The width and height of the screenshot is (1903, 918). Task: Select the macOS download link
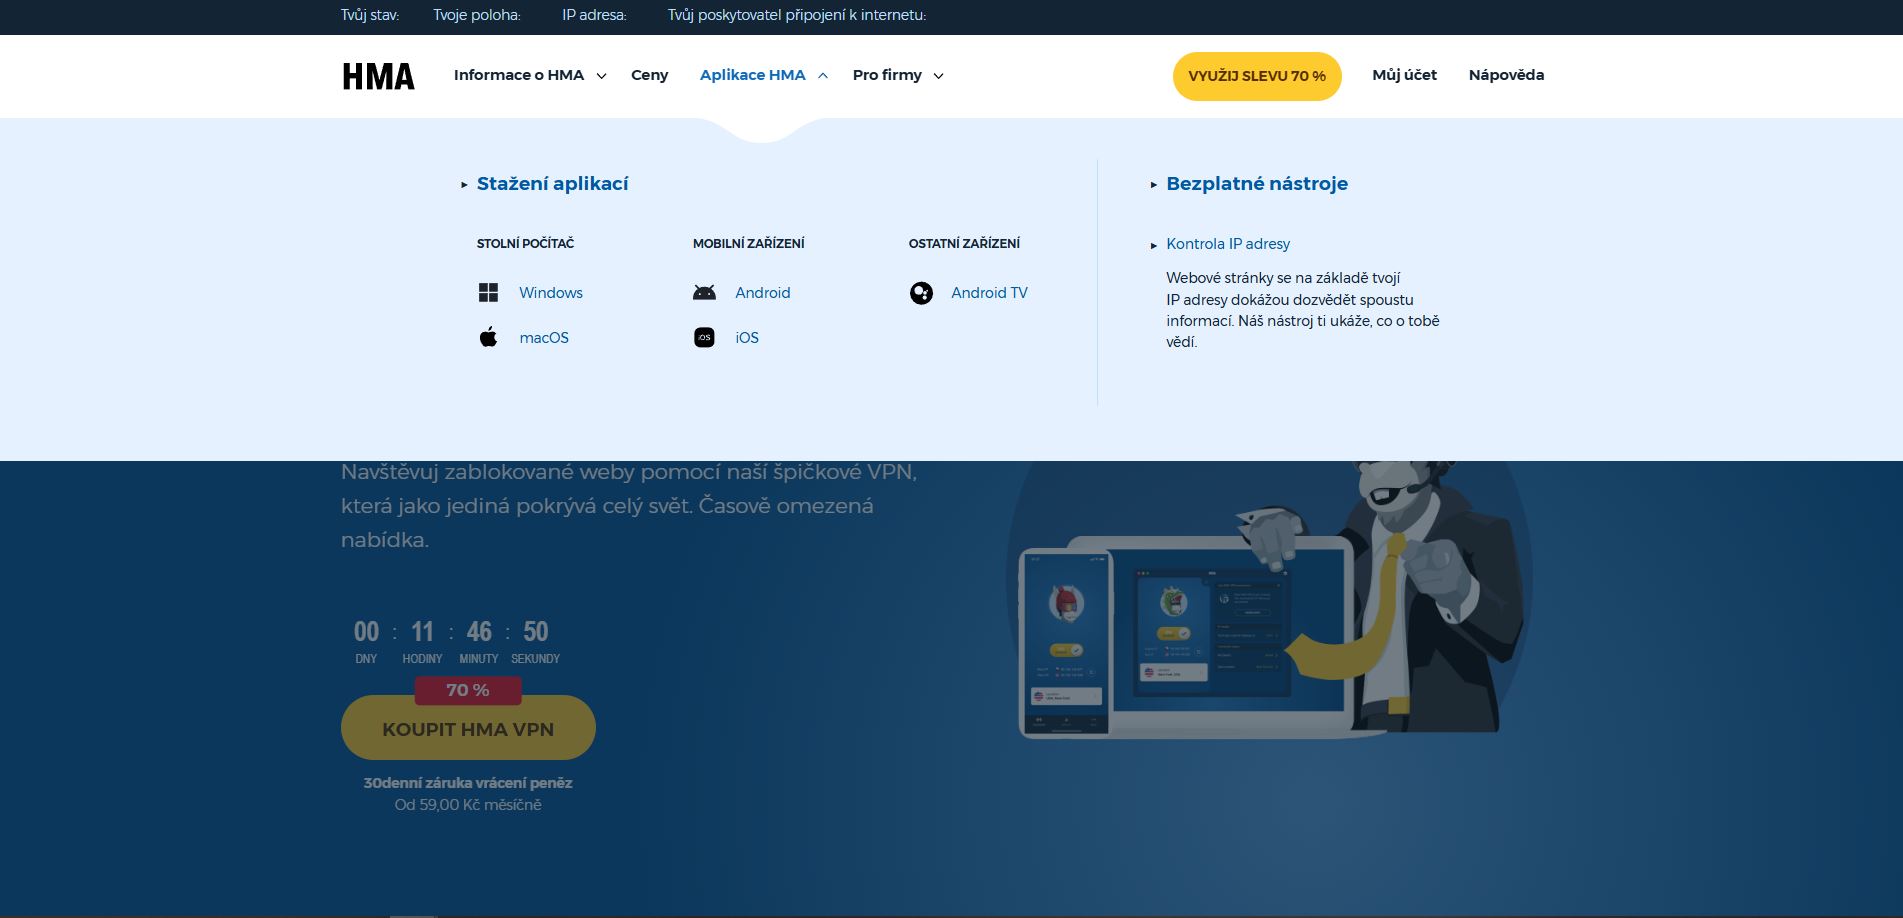point(544,338)
